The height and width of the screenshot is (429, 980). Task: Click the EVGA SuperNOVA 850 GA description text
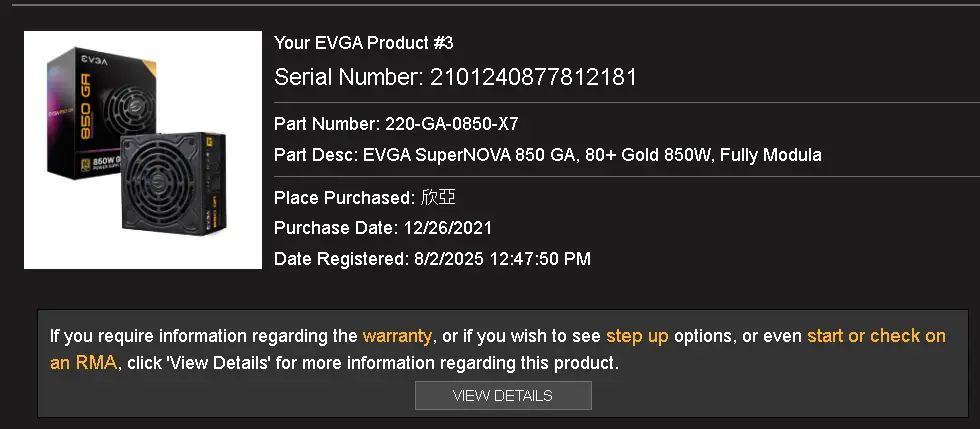pos(592,155)
